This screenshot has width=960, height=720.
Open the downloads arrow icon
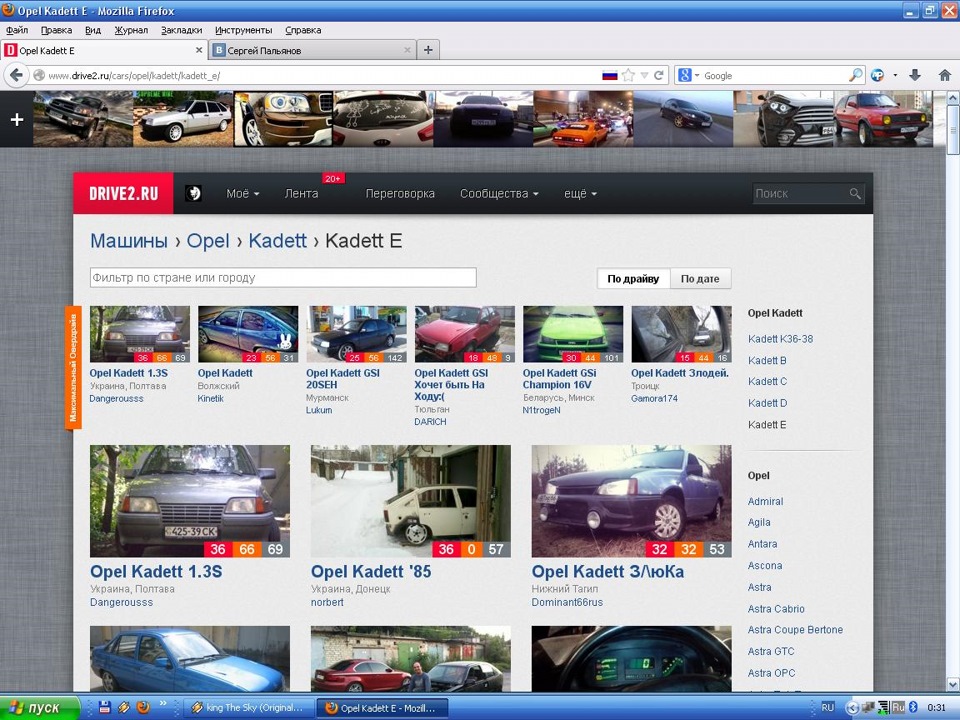point(915,75)
